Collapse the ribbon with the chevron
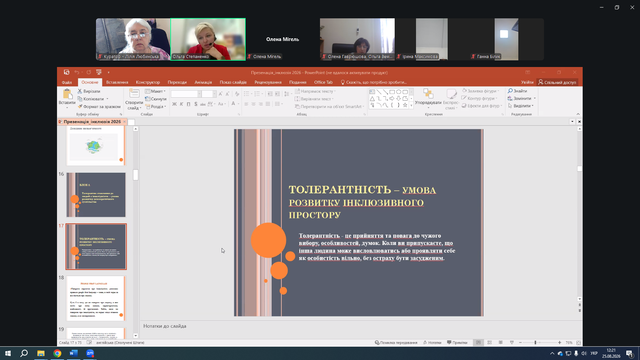Viewport: 640px width, 360px height. (578, 114)
